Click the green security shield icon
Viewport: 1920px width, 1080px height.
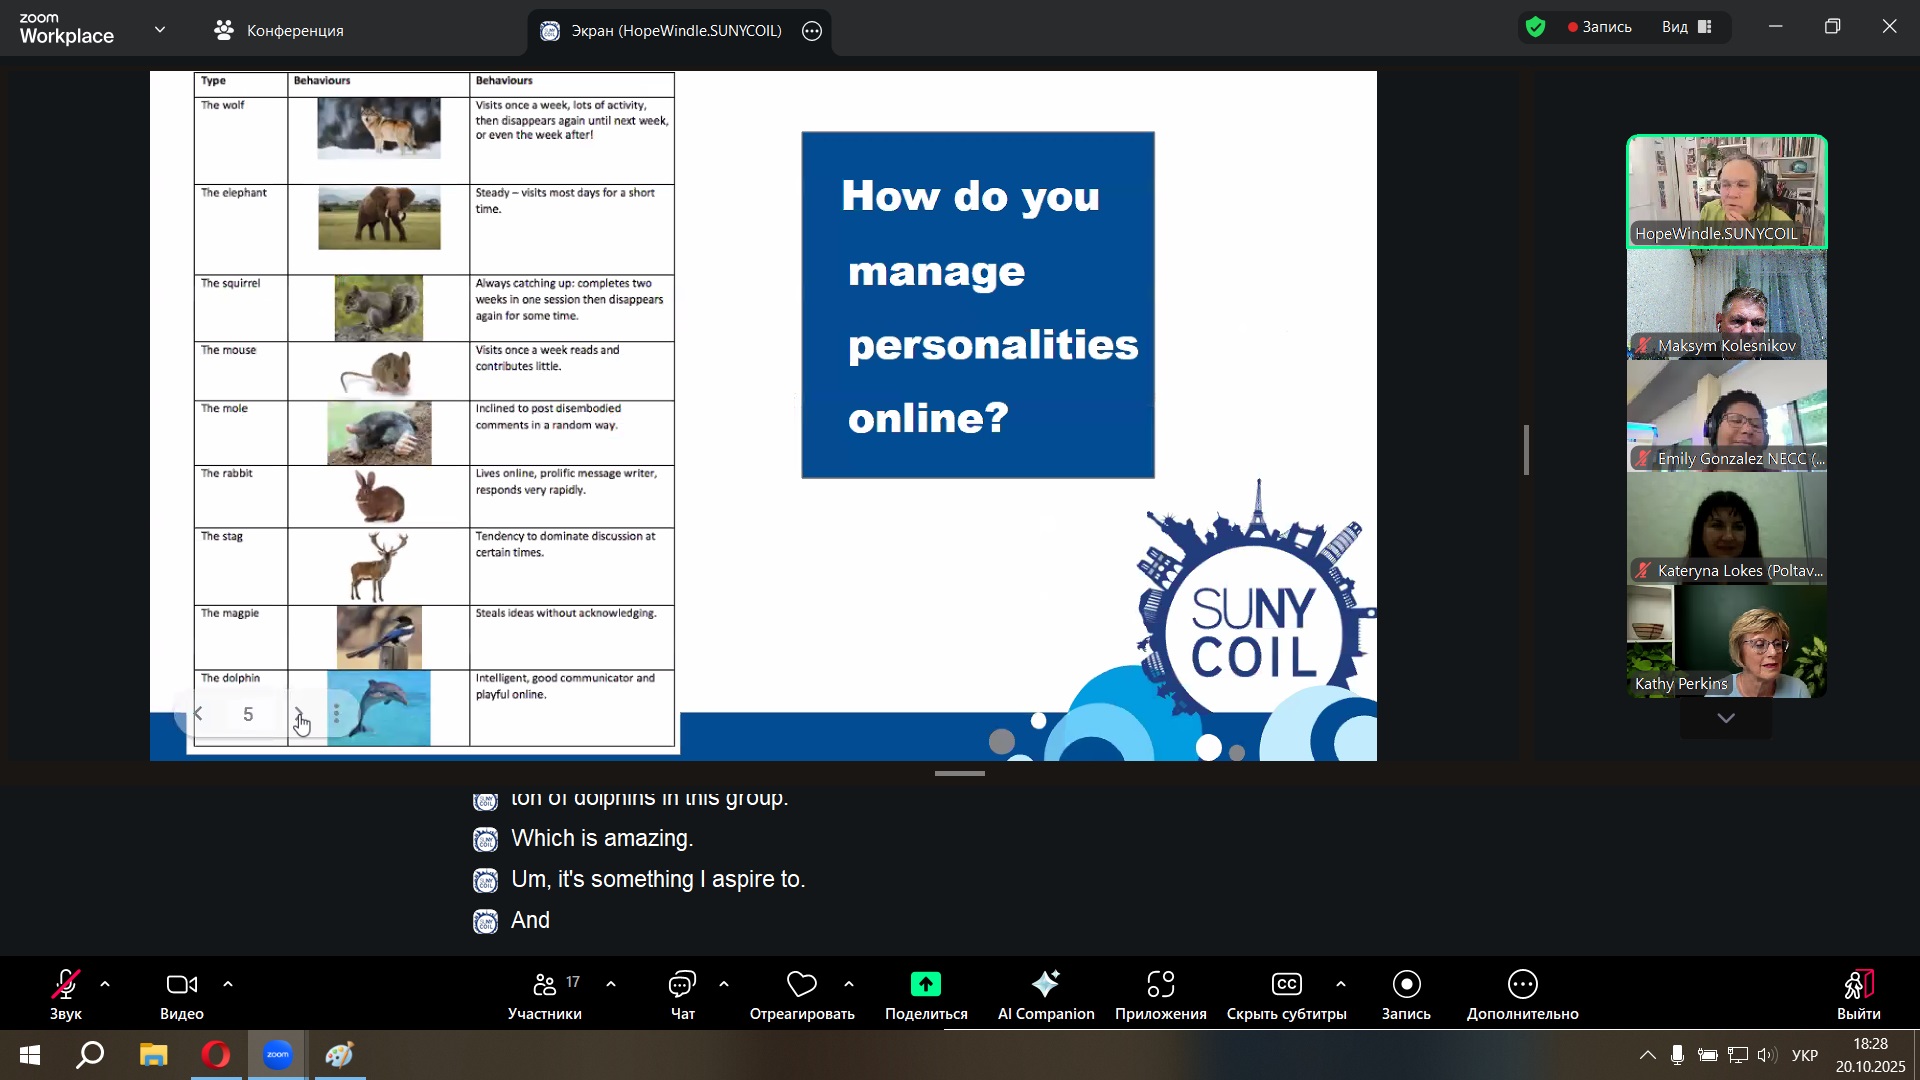point(1536,28)
